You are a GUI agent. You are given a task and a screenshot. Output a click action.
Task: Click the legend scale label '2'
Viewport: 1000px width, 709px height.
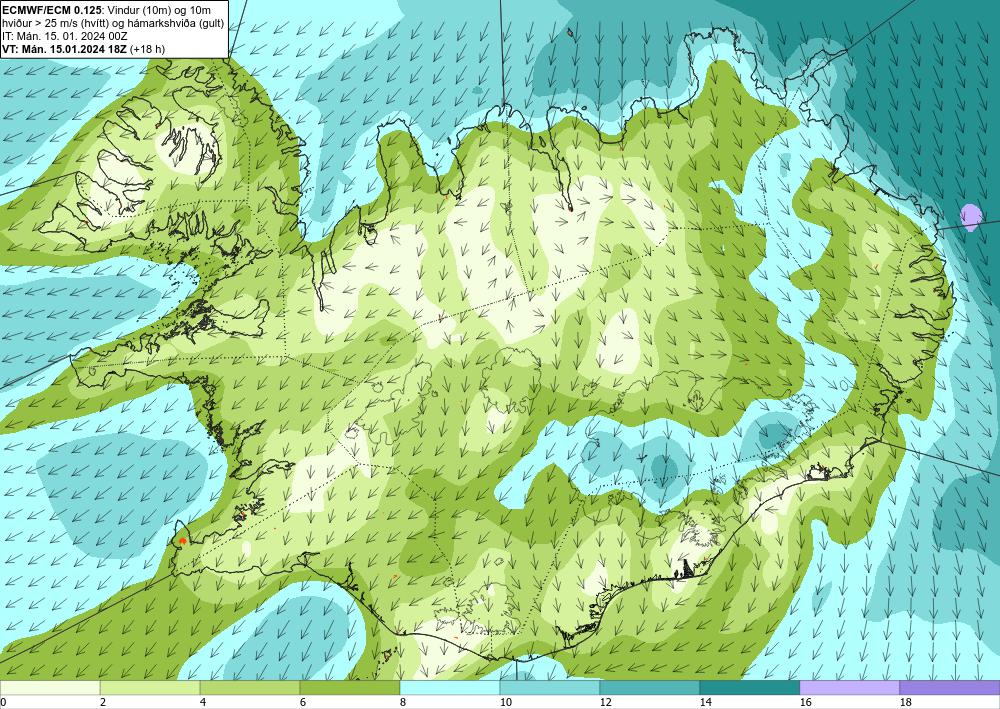tap(103, 703)
